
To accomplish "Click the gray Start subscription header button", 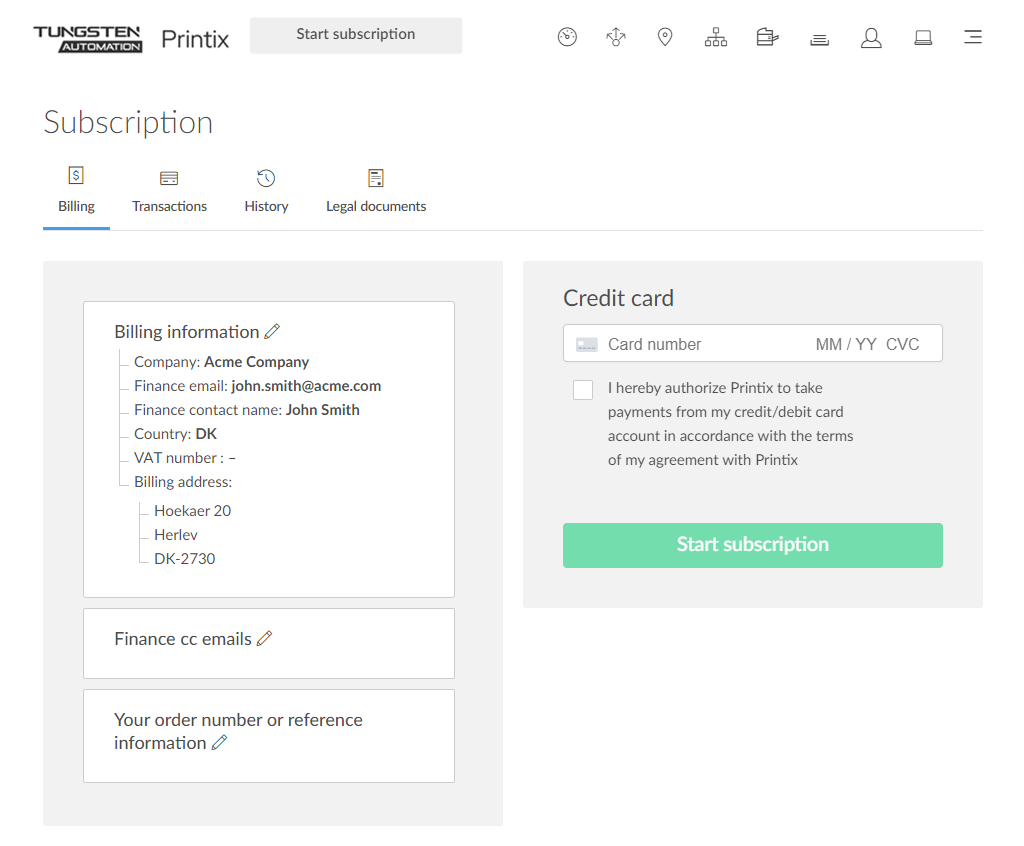I will click(x=356, y=35).
